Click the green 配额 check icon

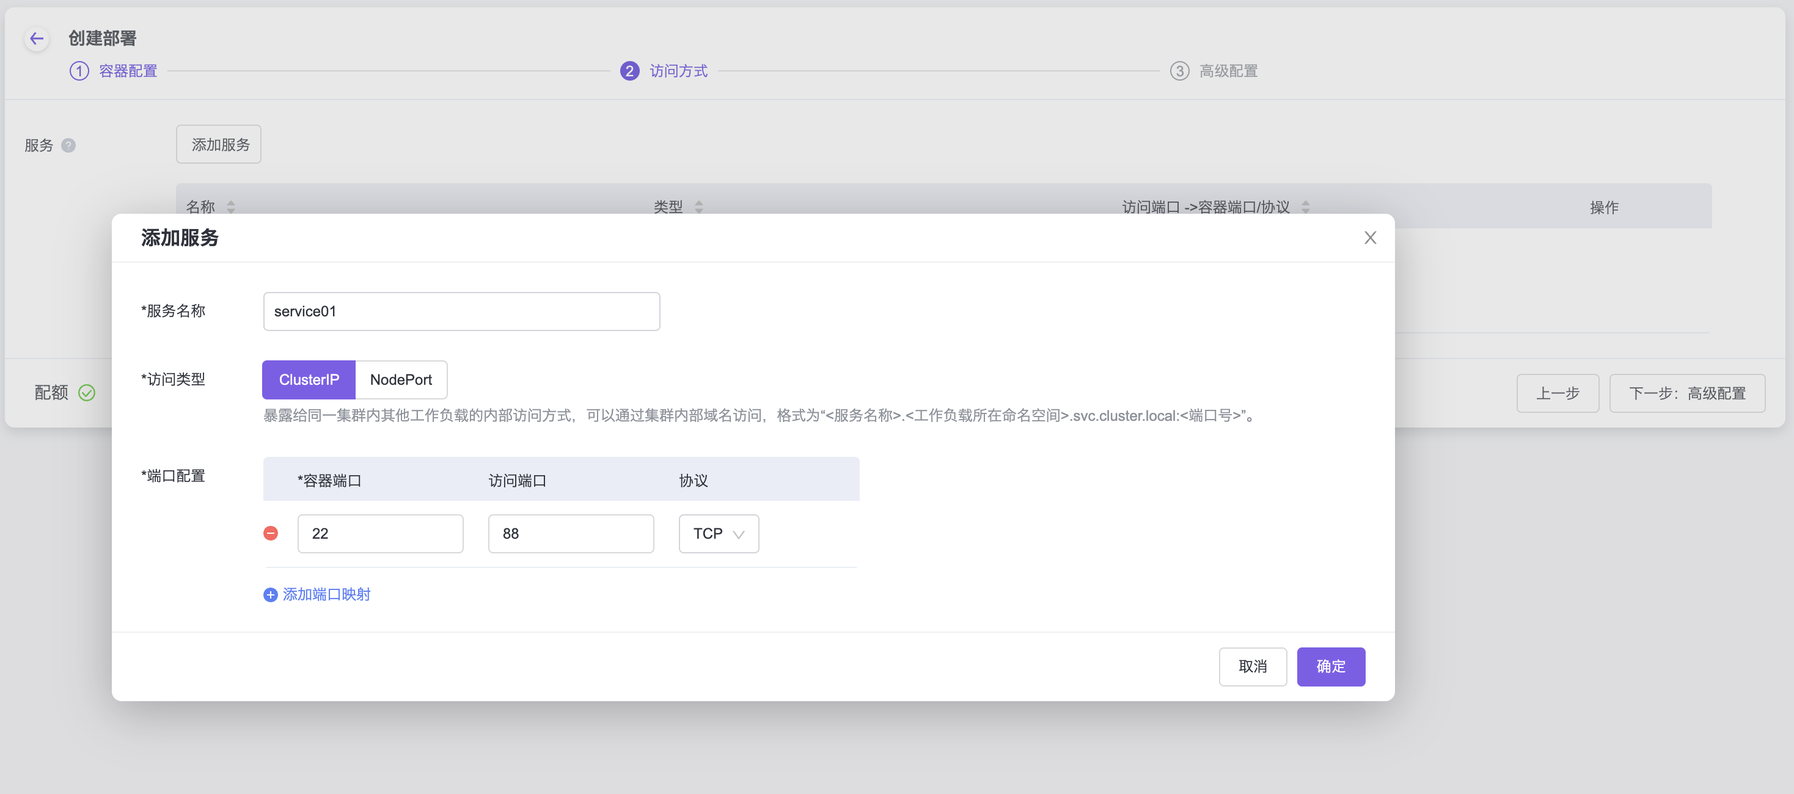[87, 393]
